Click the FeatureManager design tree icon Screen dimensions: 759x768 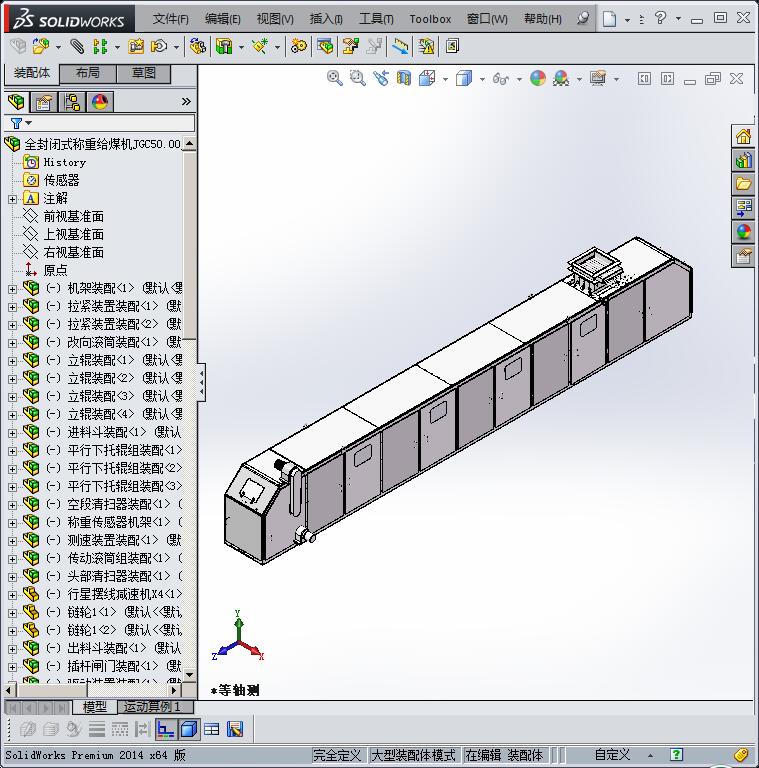click(x=17, y=102)
